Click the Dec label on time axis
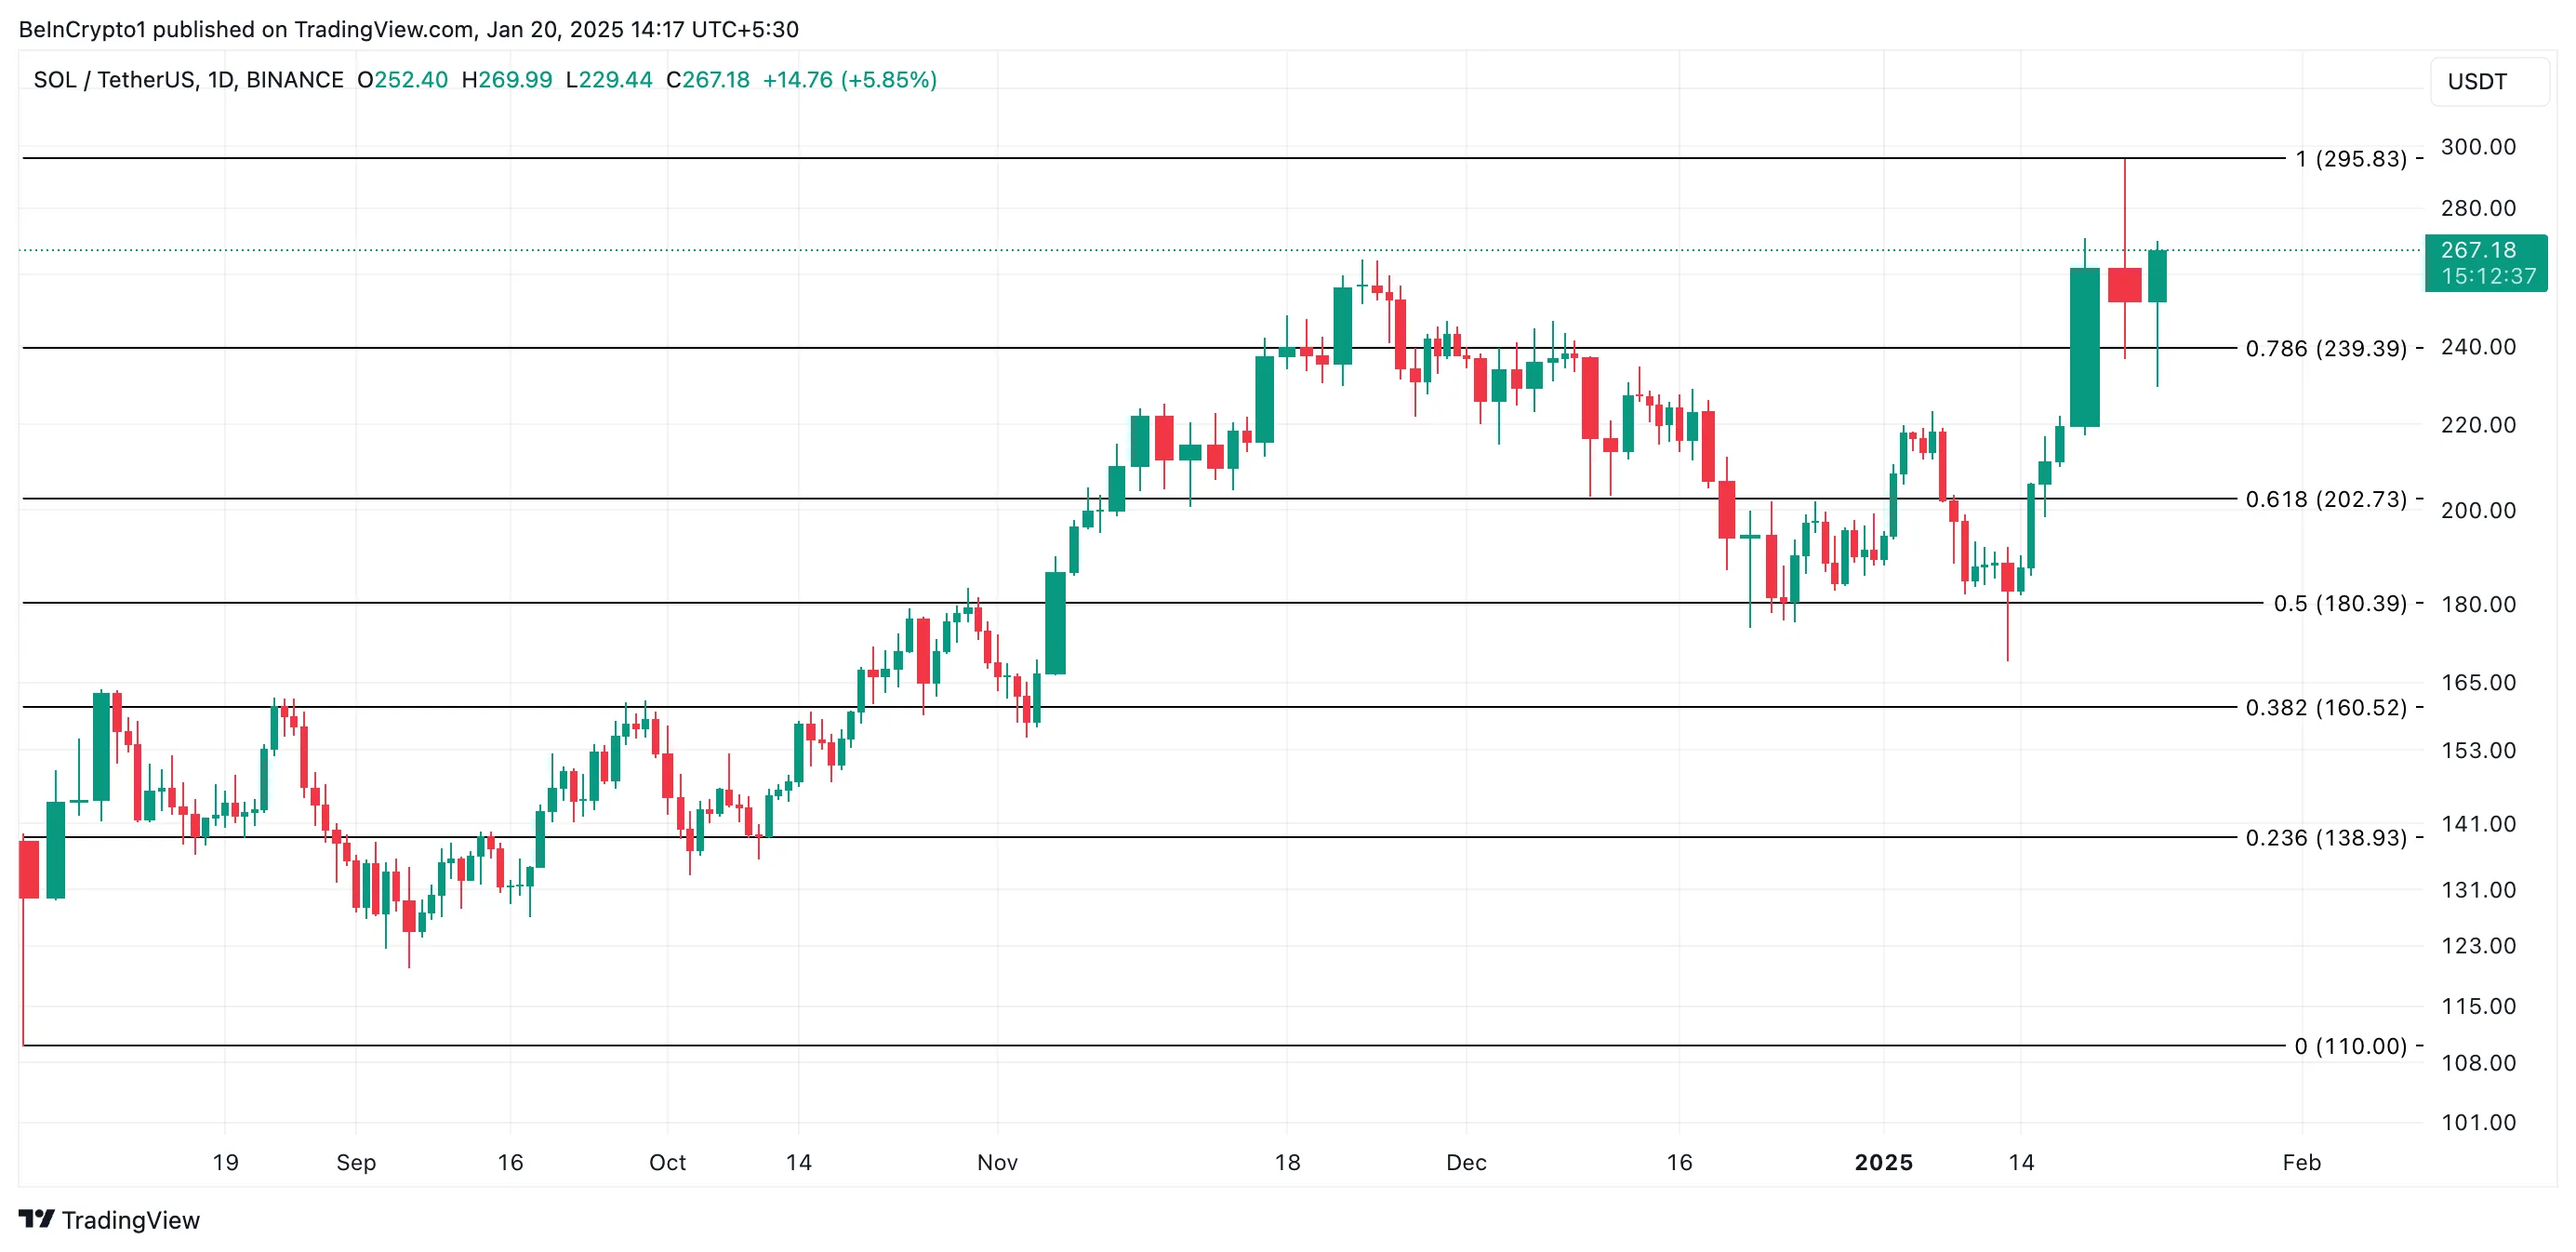 point(1466,1162)
